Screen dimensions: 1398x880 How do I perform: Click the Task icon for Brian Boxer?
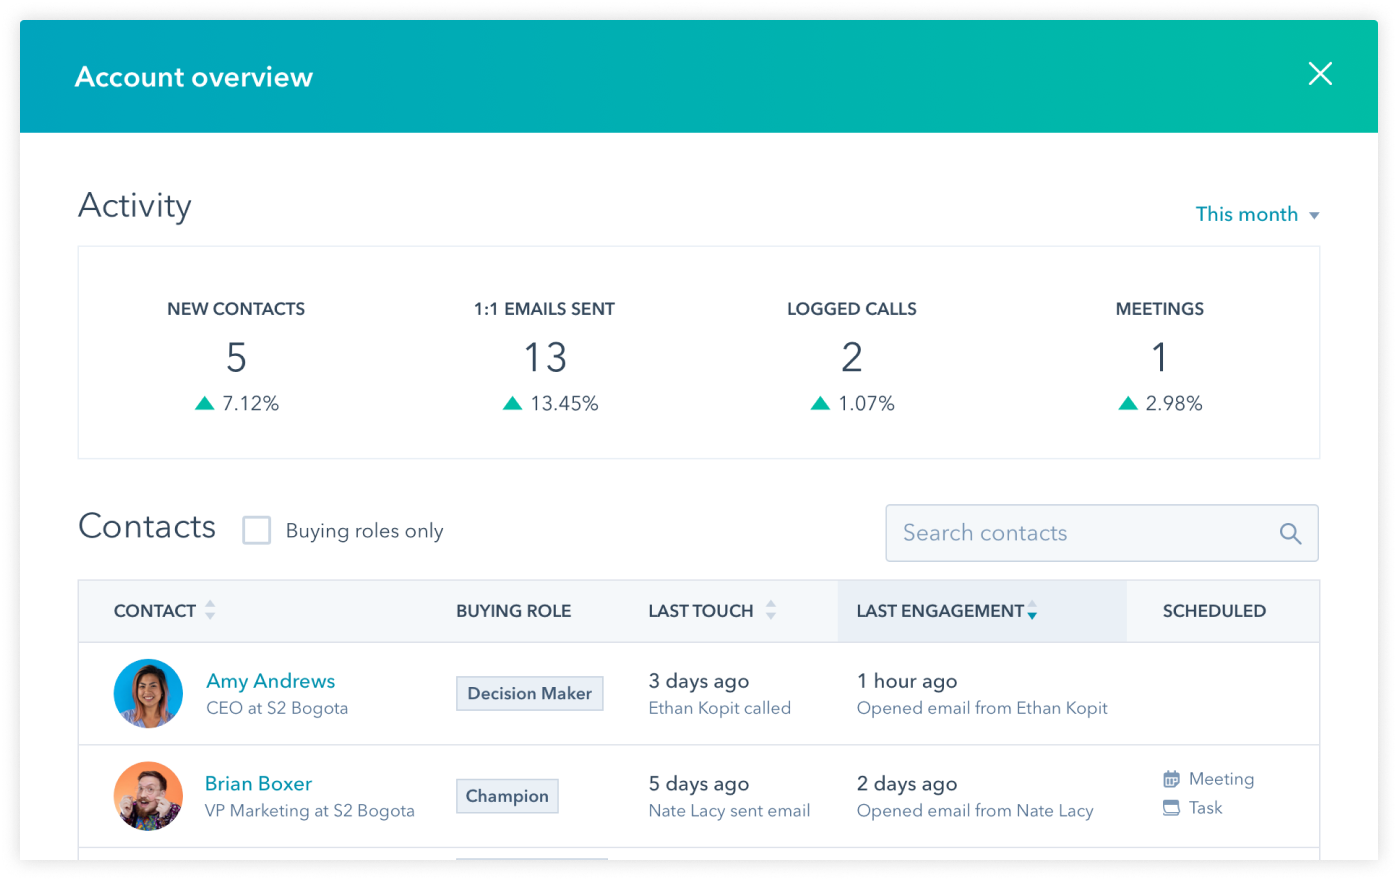pyautogui.click(x=1171, y=808)
